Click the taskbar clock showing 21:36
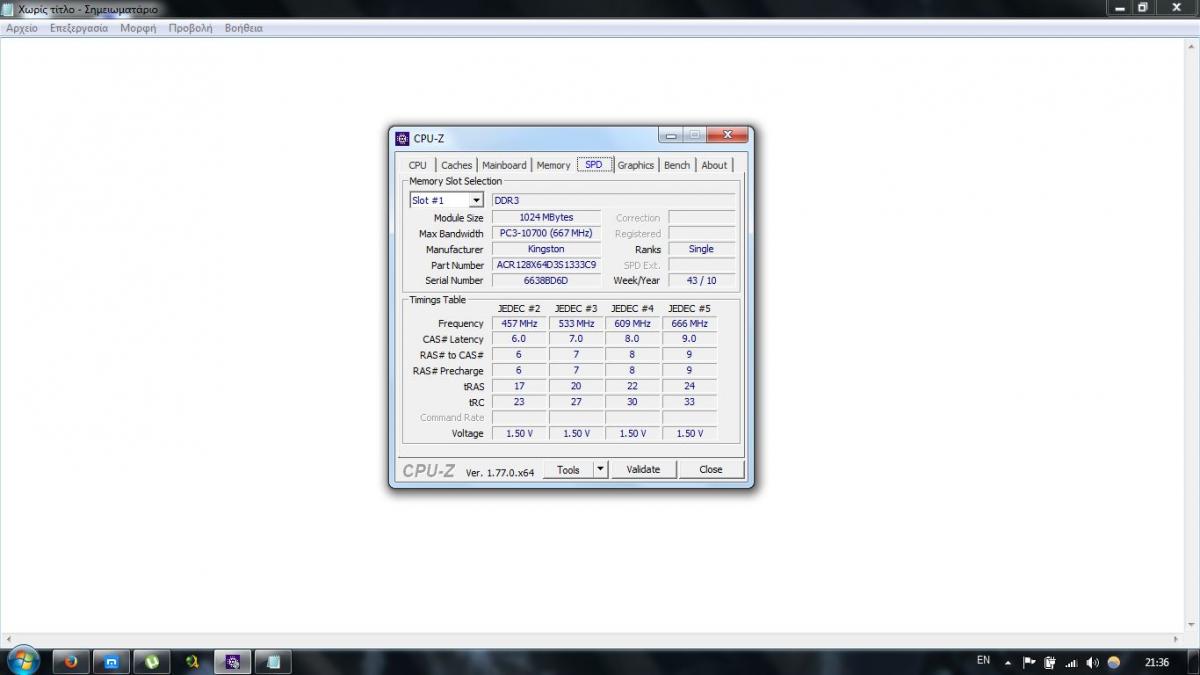 (1157, 662)
